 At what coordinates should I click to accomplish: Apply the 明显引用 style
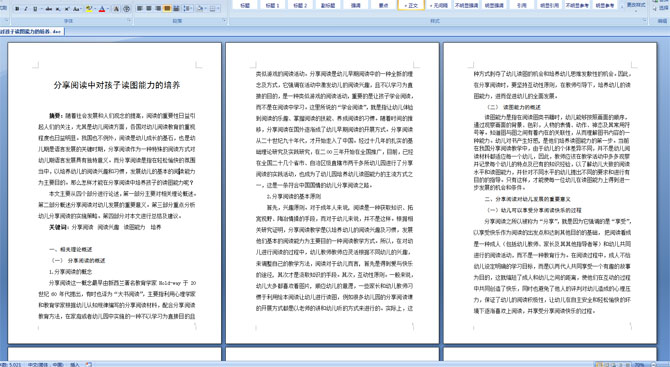click(550, 5)
